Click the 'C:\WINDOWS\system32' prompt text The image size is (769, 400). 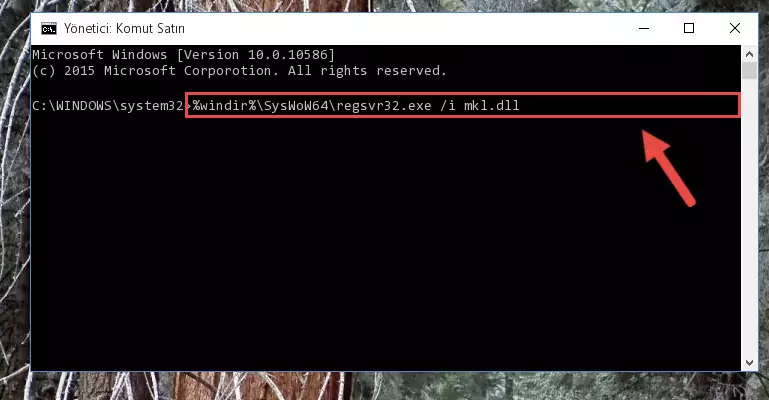107,105
